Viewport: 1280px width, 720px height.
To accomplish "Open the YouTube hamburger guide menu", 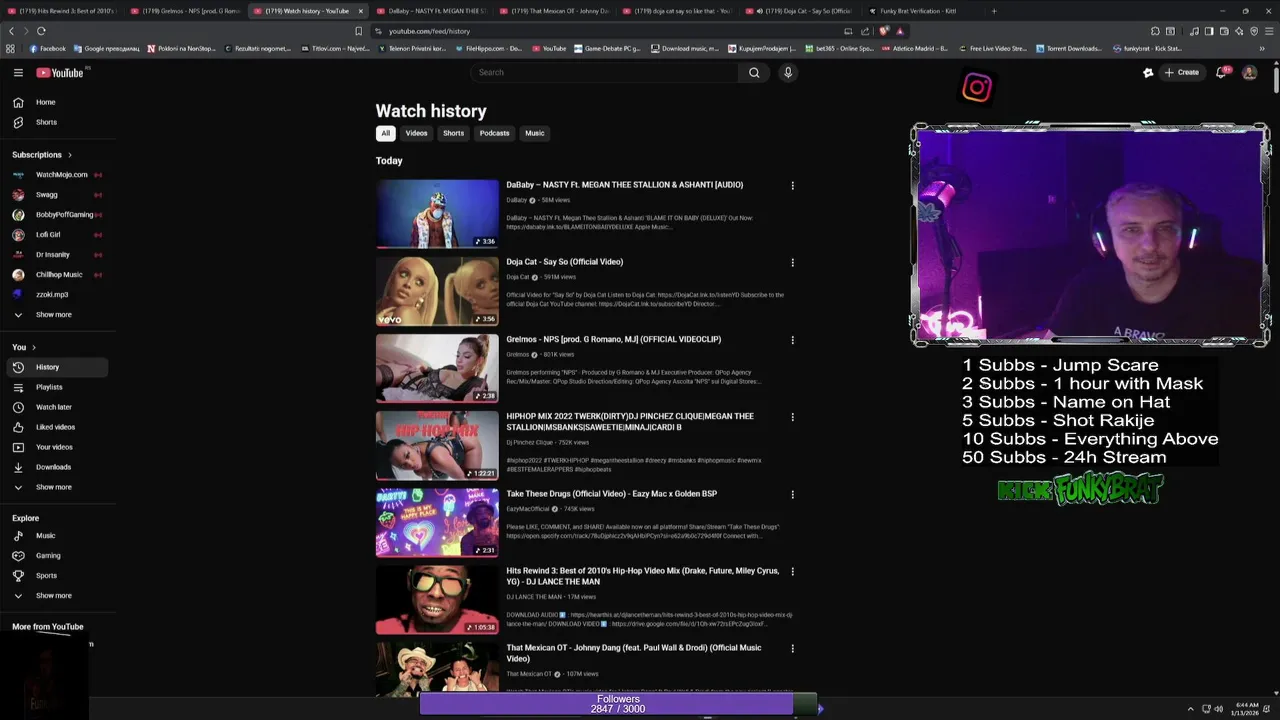I will [x=18, y=72].
